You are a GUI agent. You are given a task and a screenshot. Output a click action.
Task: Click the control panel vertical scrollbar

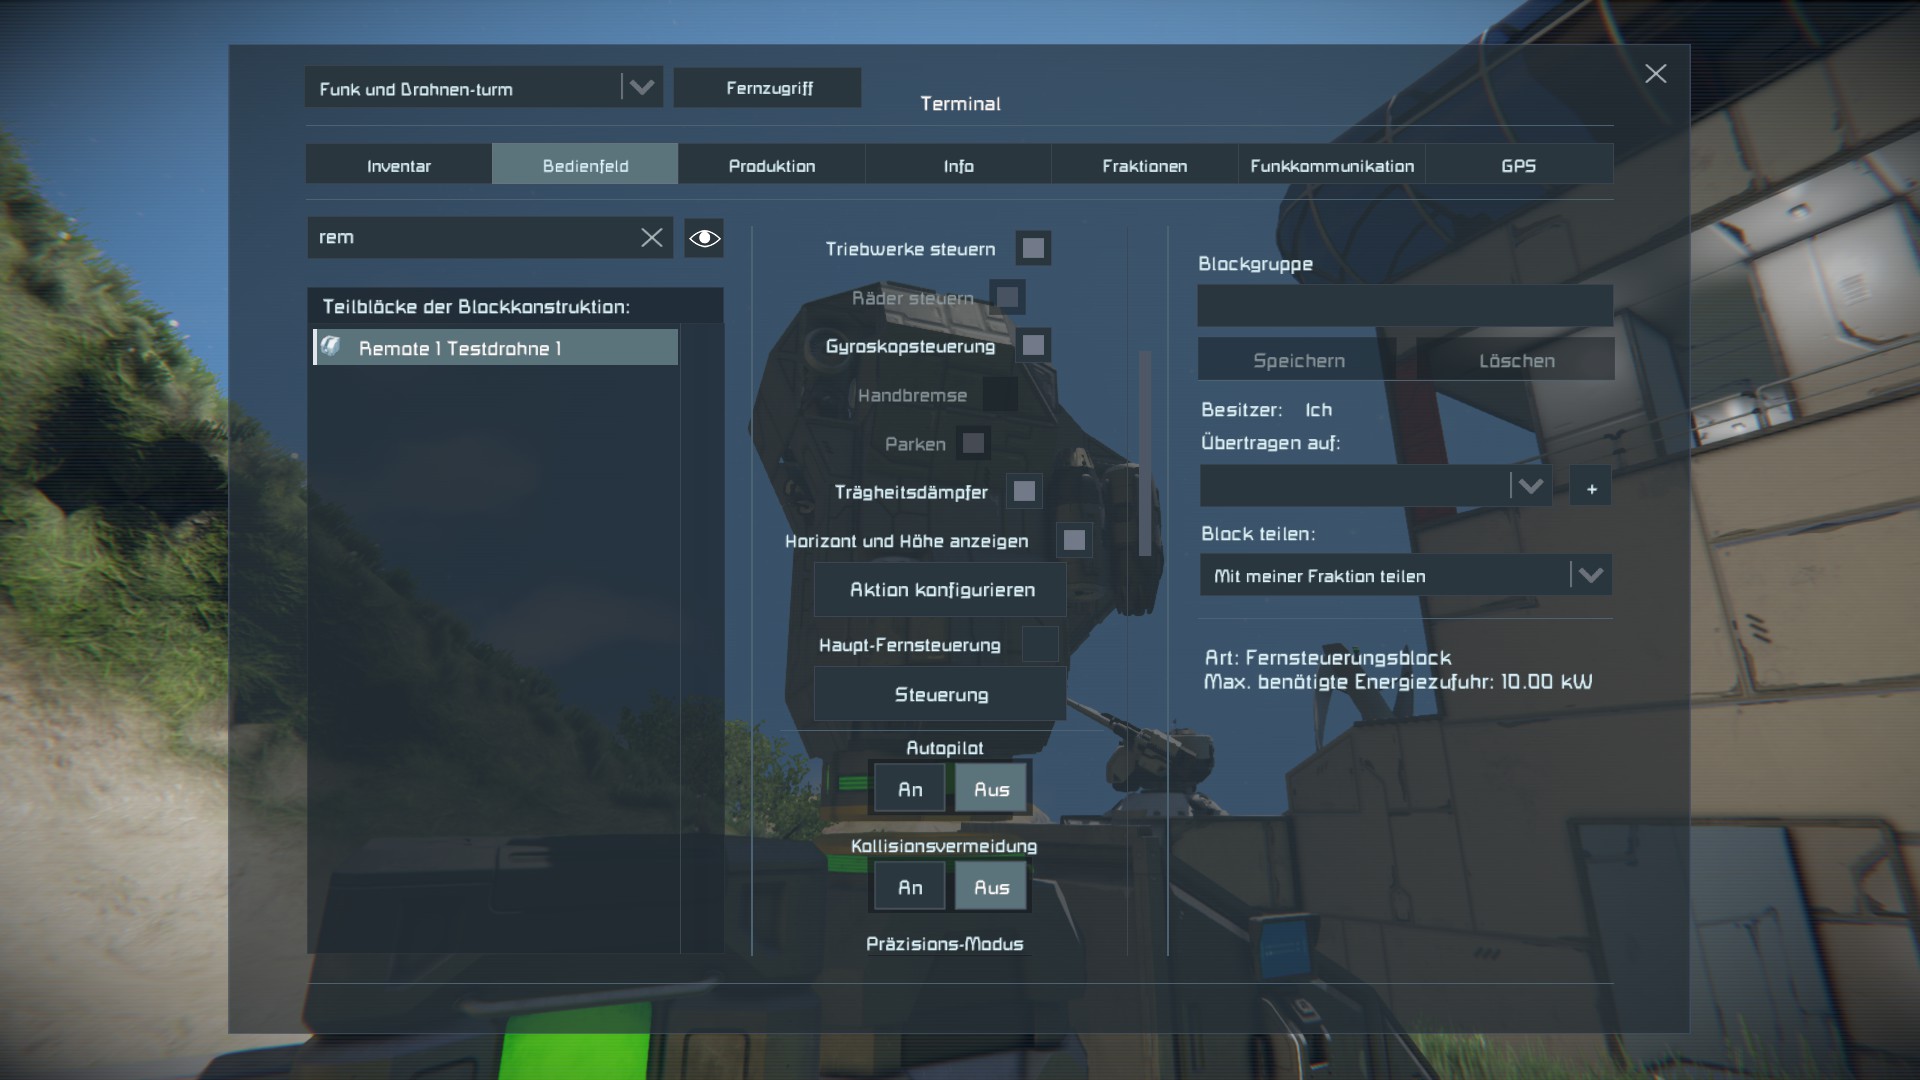pos(1145,453)
